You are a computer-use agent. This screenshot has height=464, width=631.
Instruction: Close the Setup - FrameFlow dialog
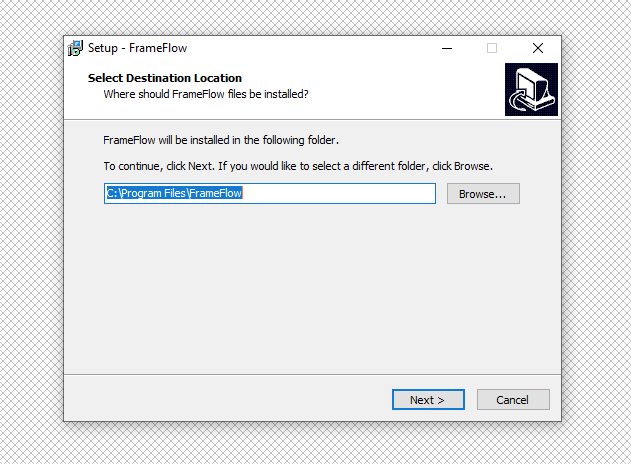[537, 48]
